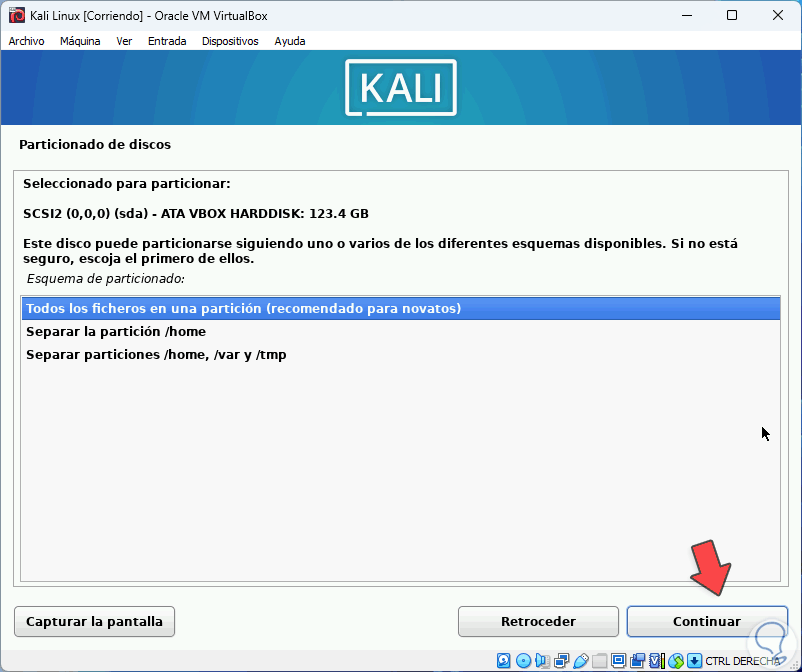Click the shared folders status icon
The image size is (802, 672).
pyautogui.click(x=599, y=660)
